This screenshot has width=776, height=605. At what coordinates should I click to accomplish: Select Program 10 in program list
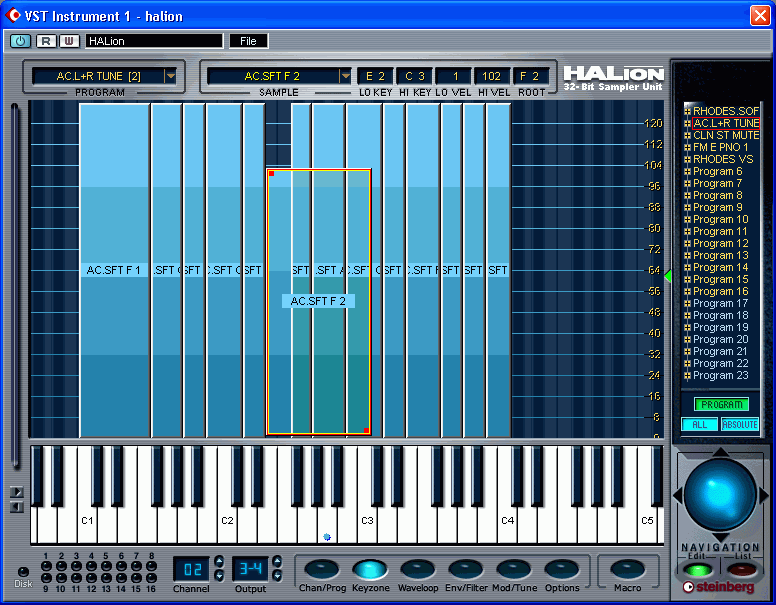point(720,219)
